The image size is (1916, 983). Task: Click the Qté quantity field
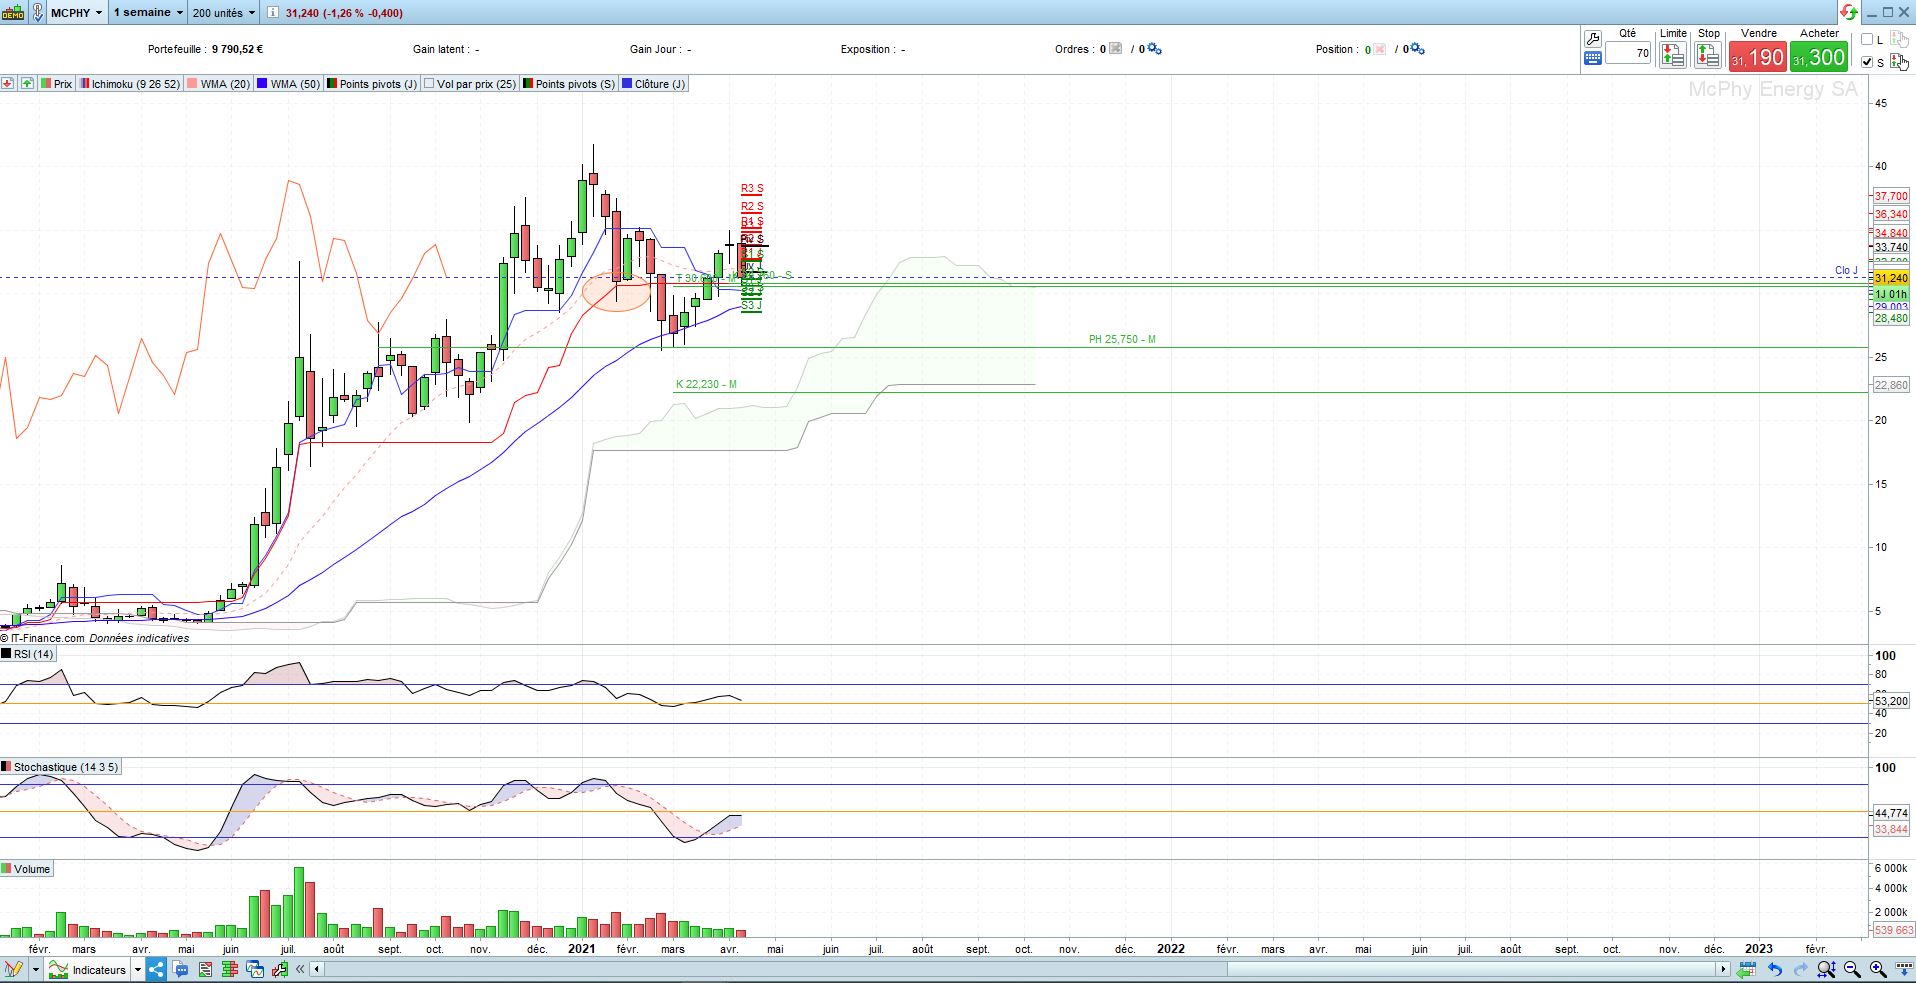coord(1629,53)
